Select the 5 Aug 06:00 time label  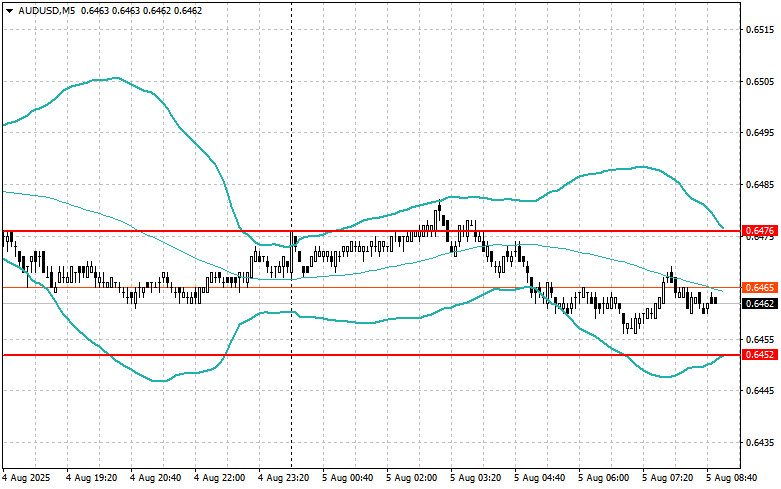(604, 478)
